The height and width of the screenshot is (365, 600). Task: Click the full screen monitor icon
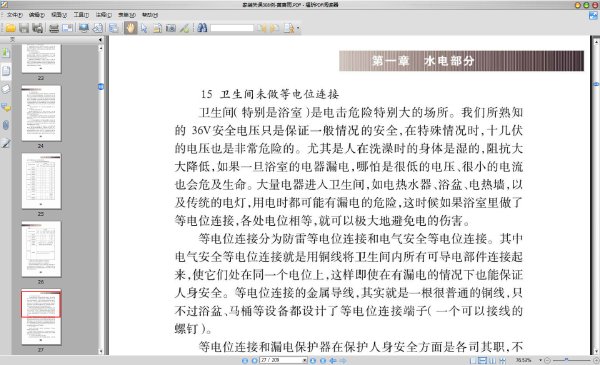pos(84,28)
